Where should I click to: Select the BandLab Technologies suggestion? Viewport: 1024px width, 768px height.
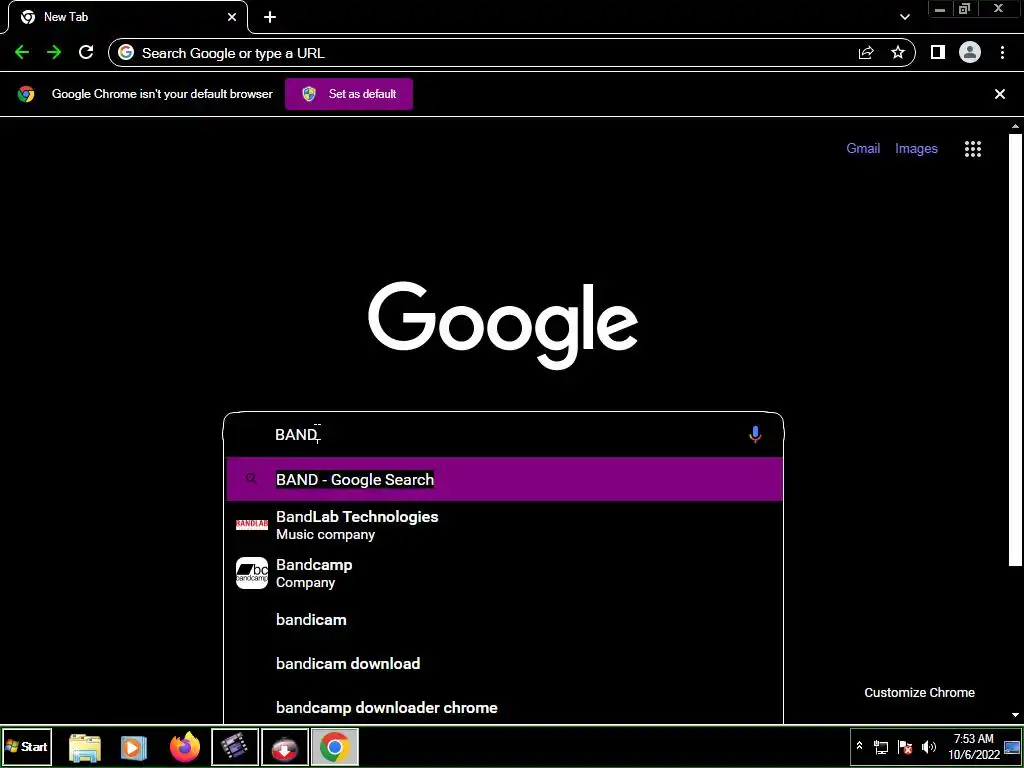(x=504, y=525)
